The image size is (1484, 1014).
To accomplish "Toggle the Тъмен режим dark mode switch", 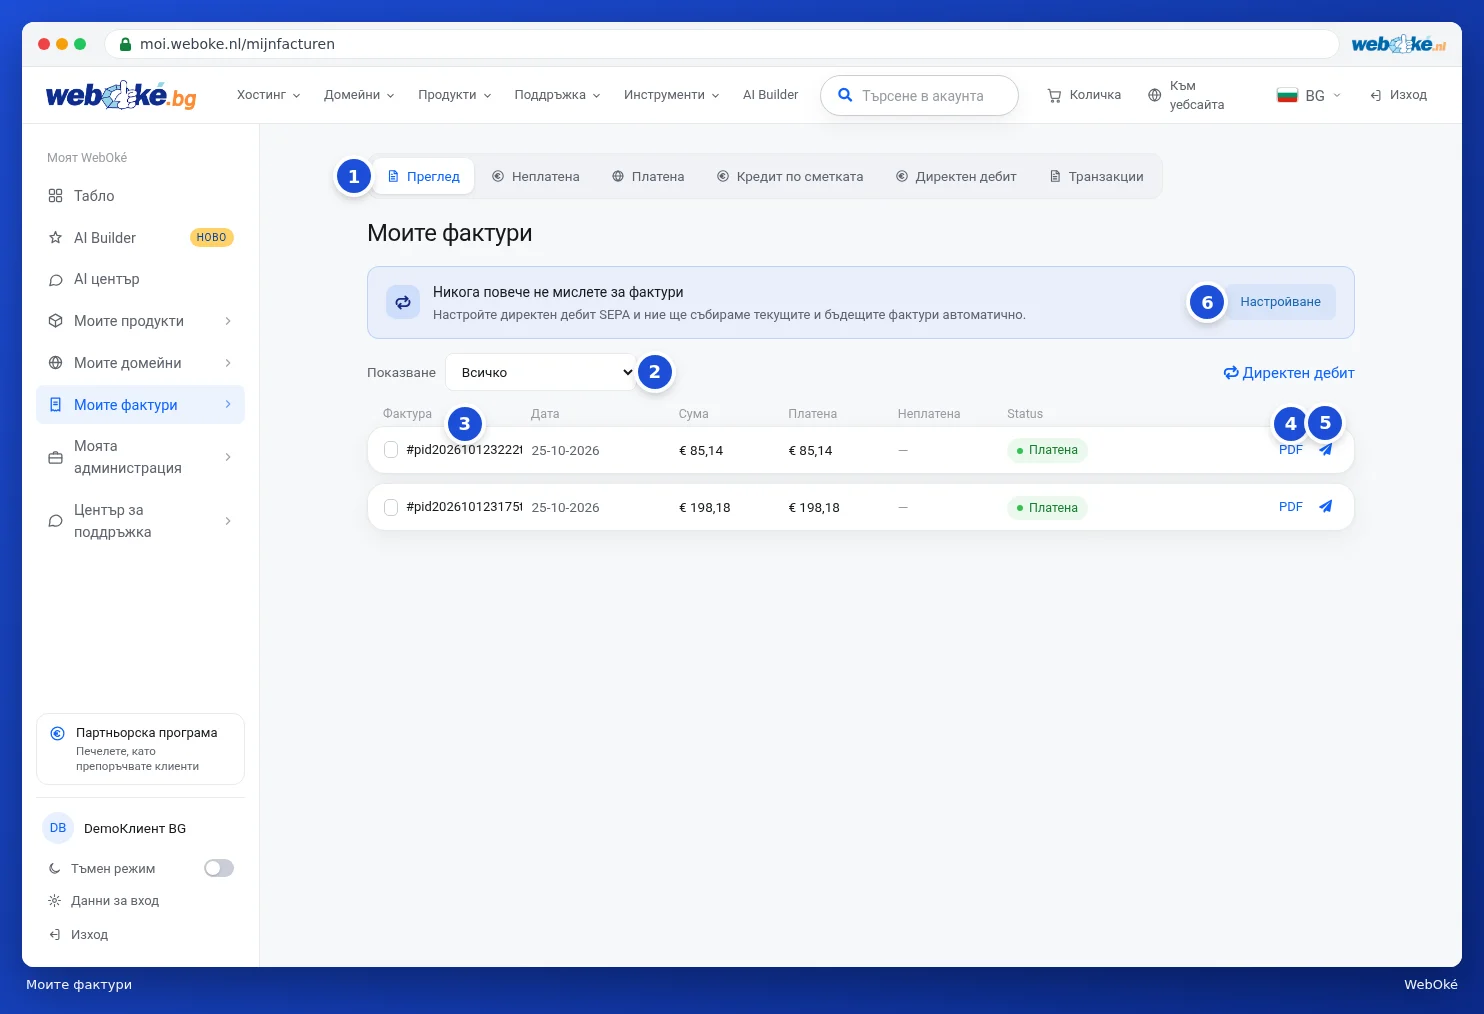I will (x=219, y=868).
